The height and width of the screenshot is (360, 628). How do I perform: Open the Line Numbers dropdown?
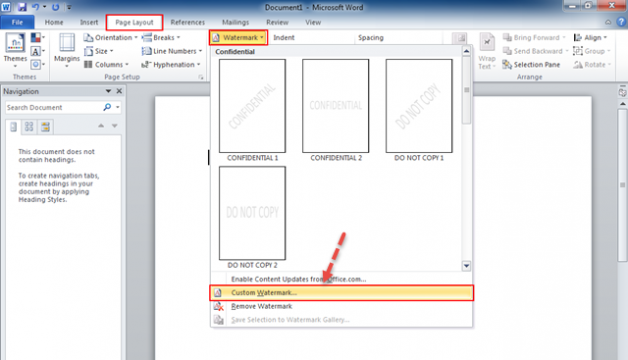[x=172, y=51]
